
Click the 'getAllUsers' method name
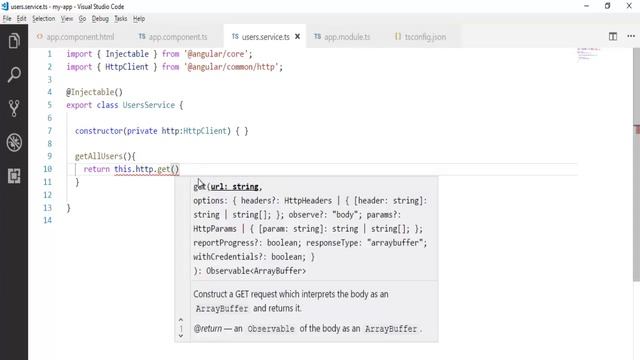[x=98, y=156]
